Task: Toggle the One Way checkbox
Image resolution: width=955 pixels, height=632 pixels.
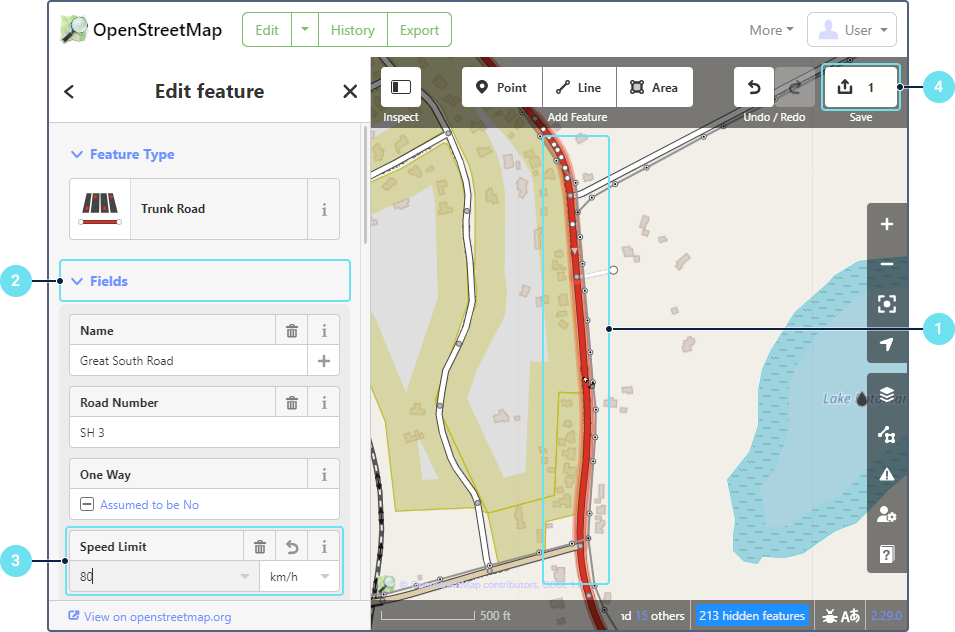Action: tap(88, 505)
